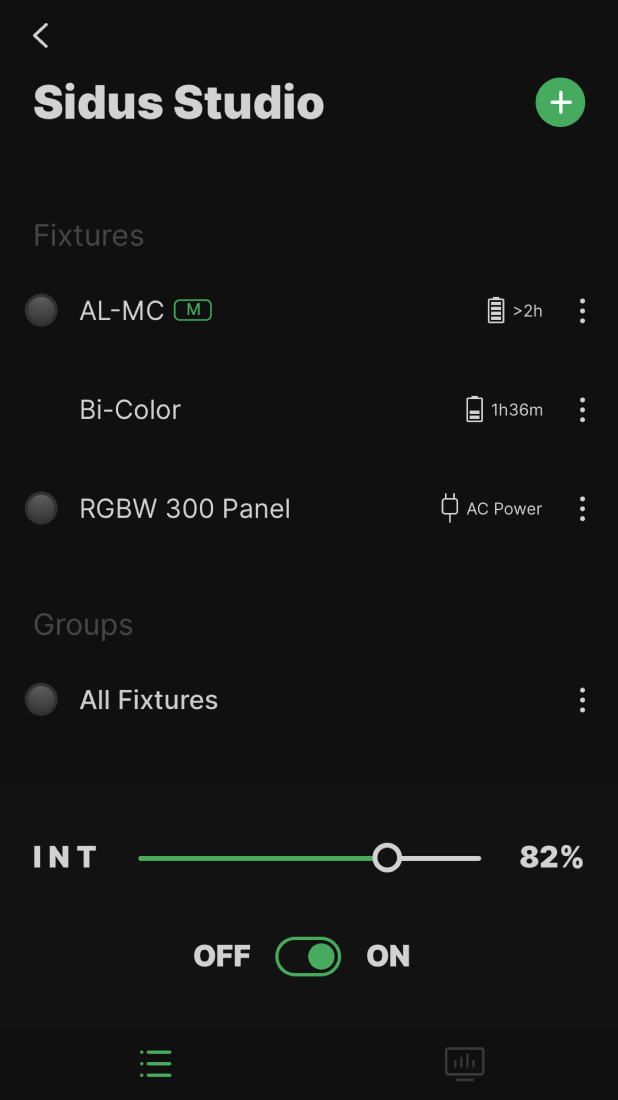Click the INT intensity slider handle
618x1100 pixels.
[387, 857]
